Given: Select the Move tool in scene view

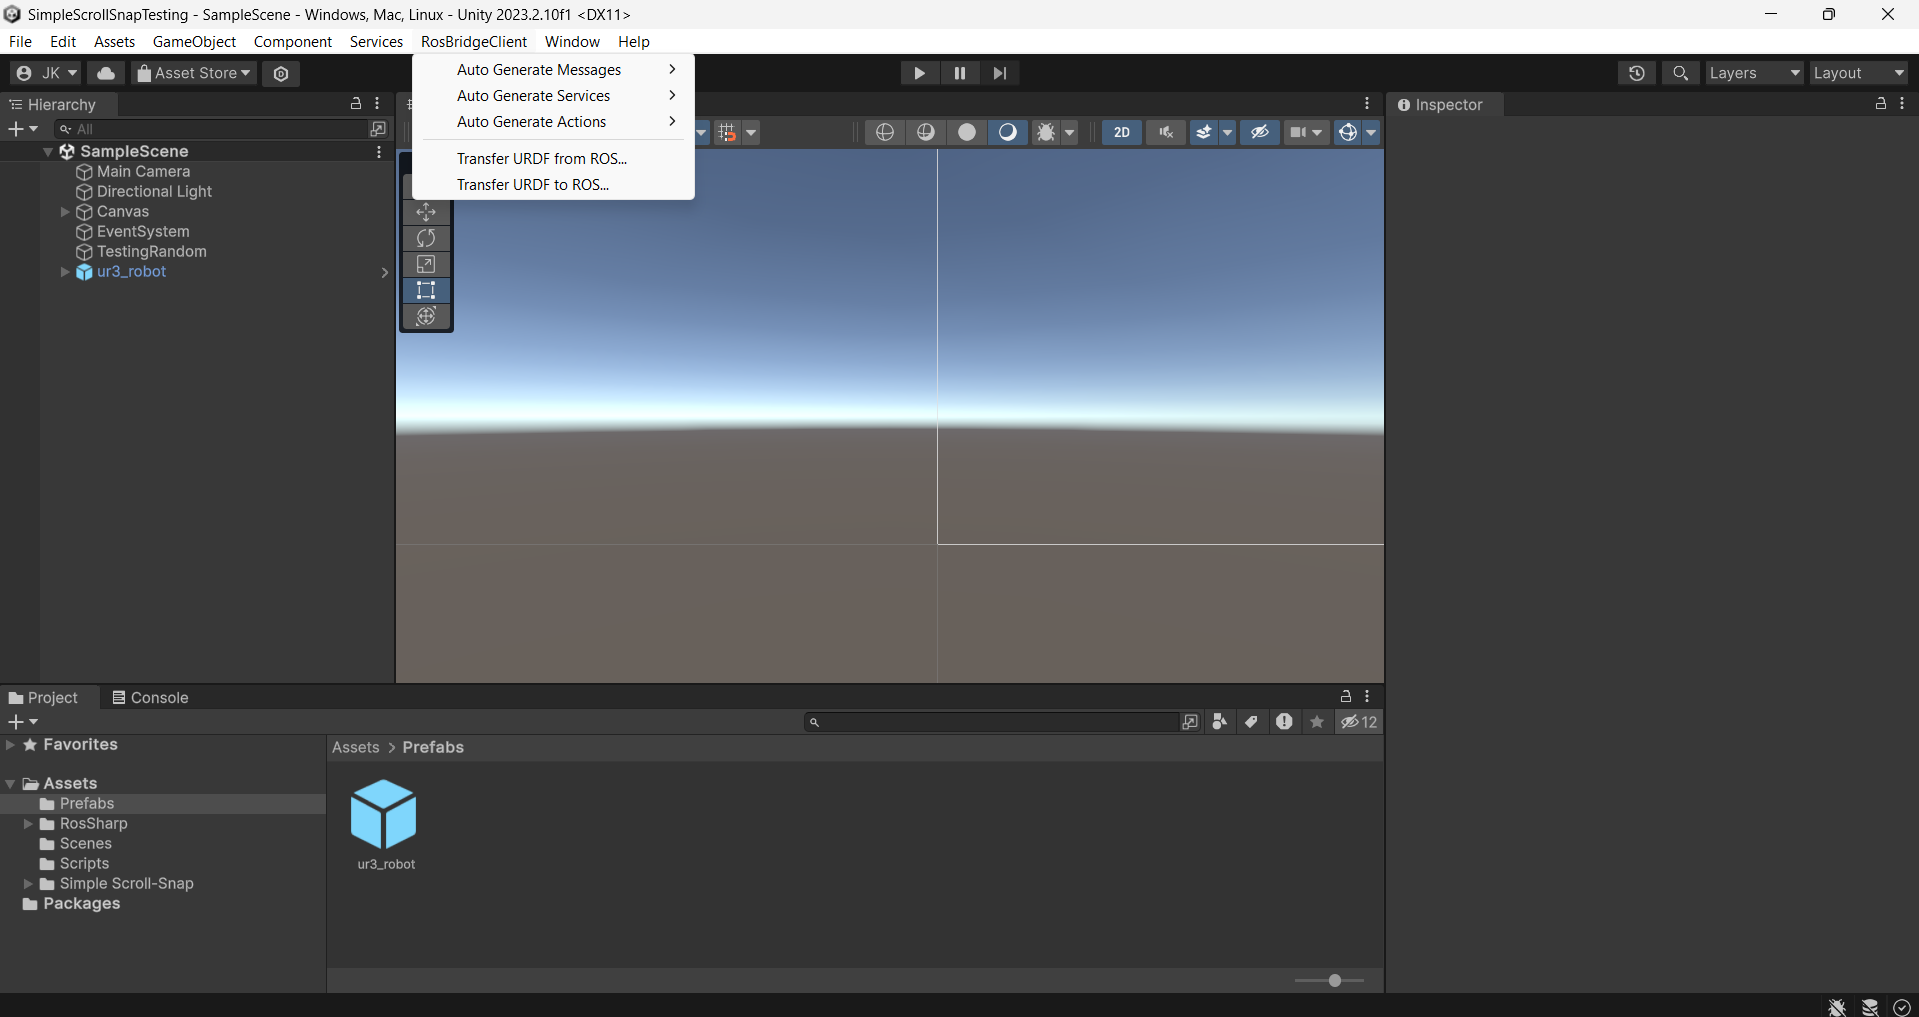Looking at the screenshot, I should [x=426, y=212].
